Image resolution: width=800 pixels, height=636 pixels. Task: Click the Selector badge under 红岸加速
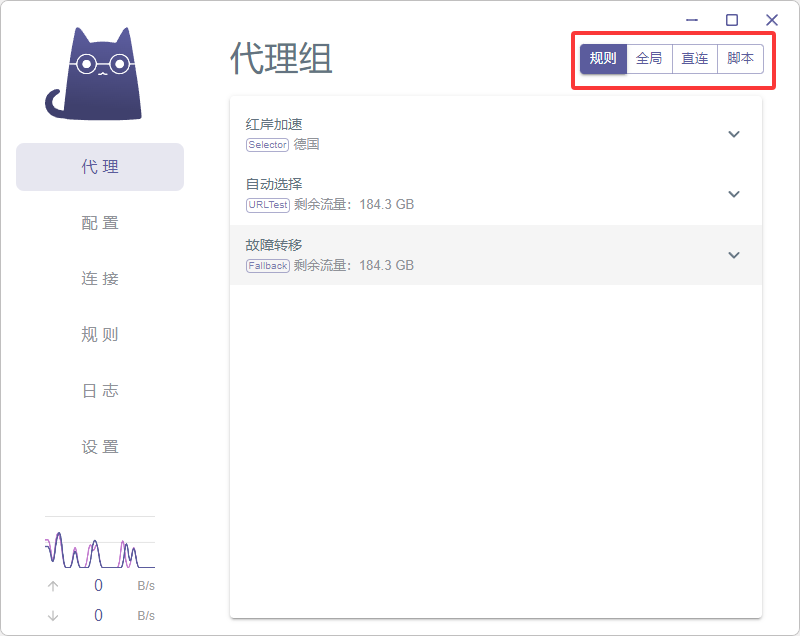tap(267, 145)
